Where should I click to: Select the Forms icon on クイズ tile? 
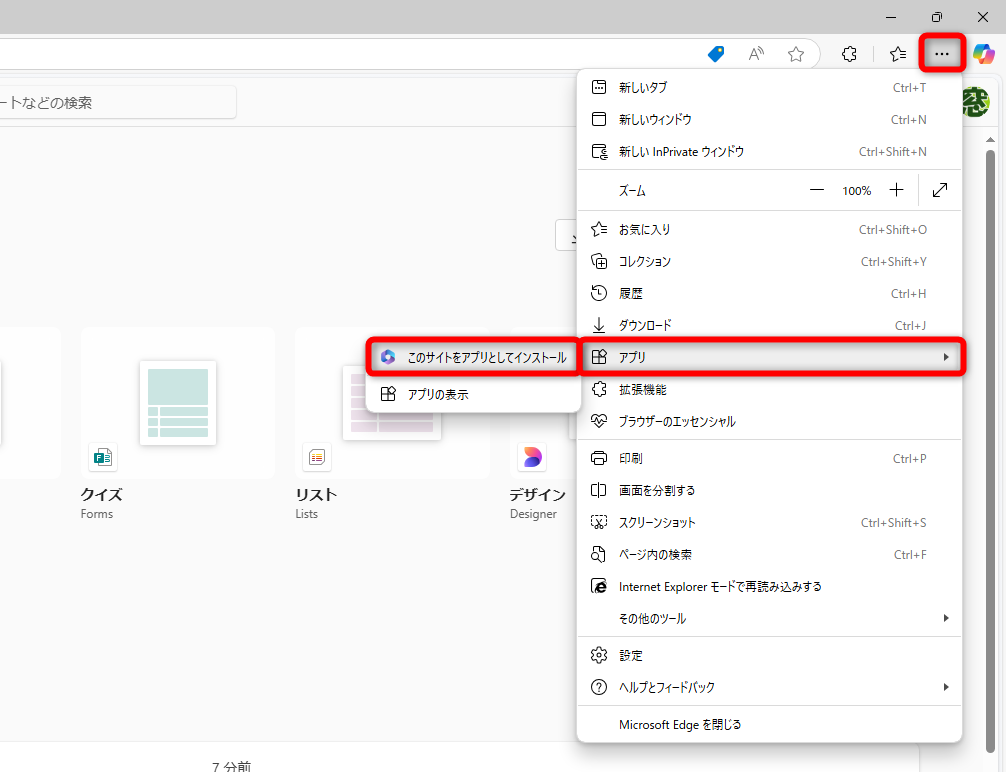(102, 457)
